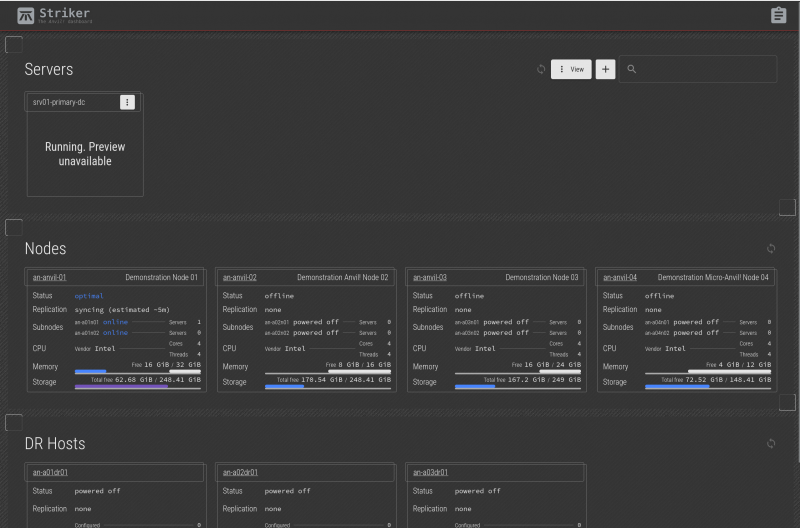The width and height of the screenshot is (800, 528).
Task: Open the an-a02dr01 DR host link
Action: click(240, 472)
